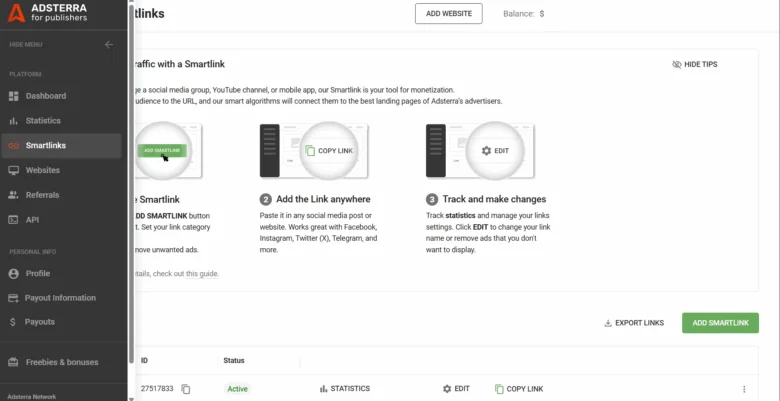Open Freebies & bonuses section
The image size is (780, 401).
pyautogui.click(x=61, y=362)
